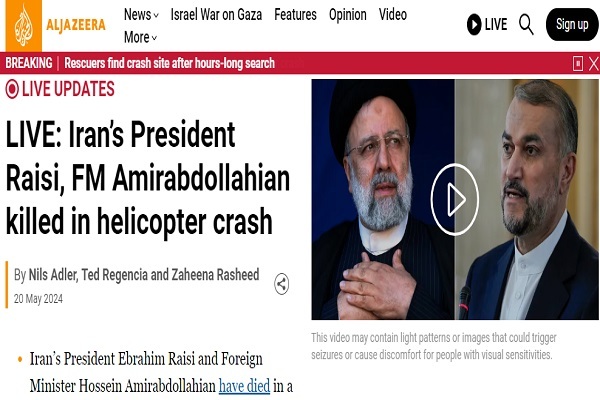Play the Raisi helicopter crash video
The width and height of the screenshot is (600, 400).
point(455,199)
